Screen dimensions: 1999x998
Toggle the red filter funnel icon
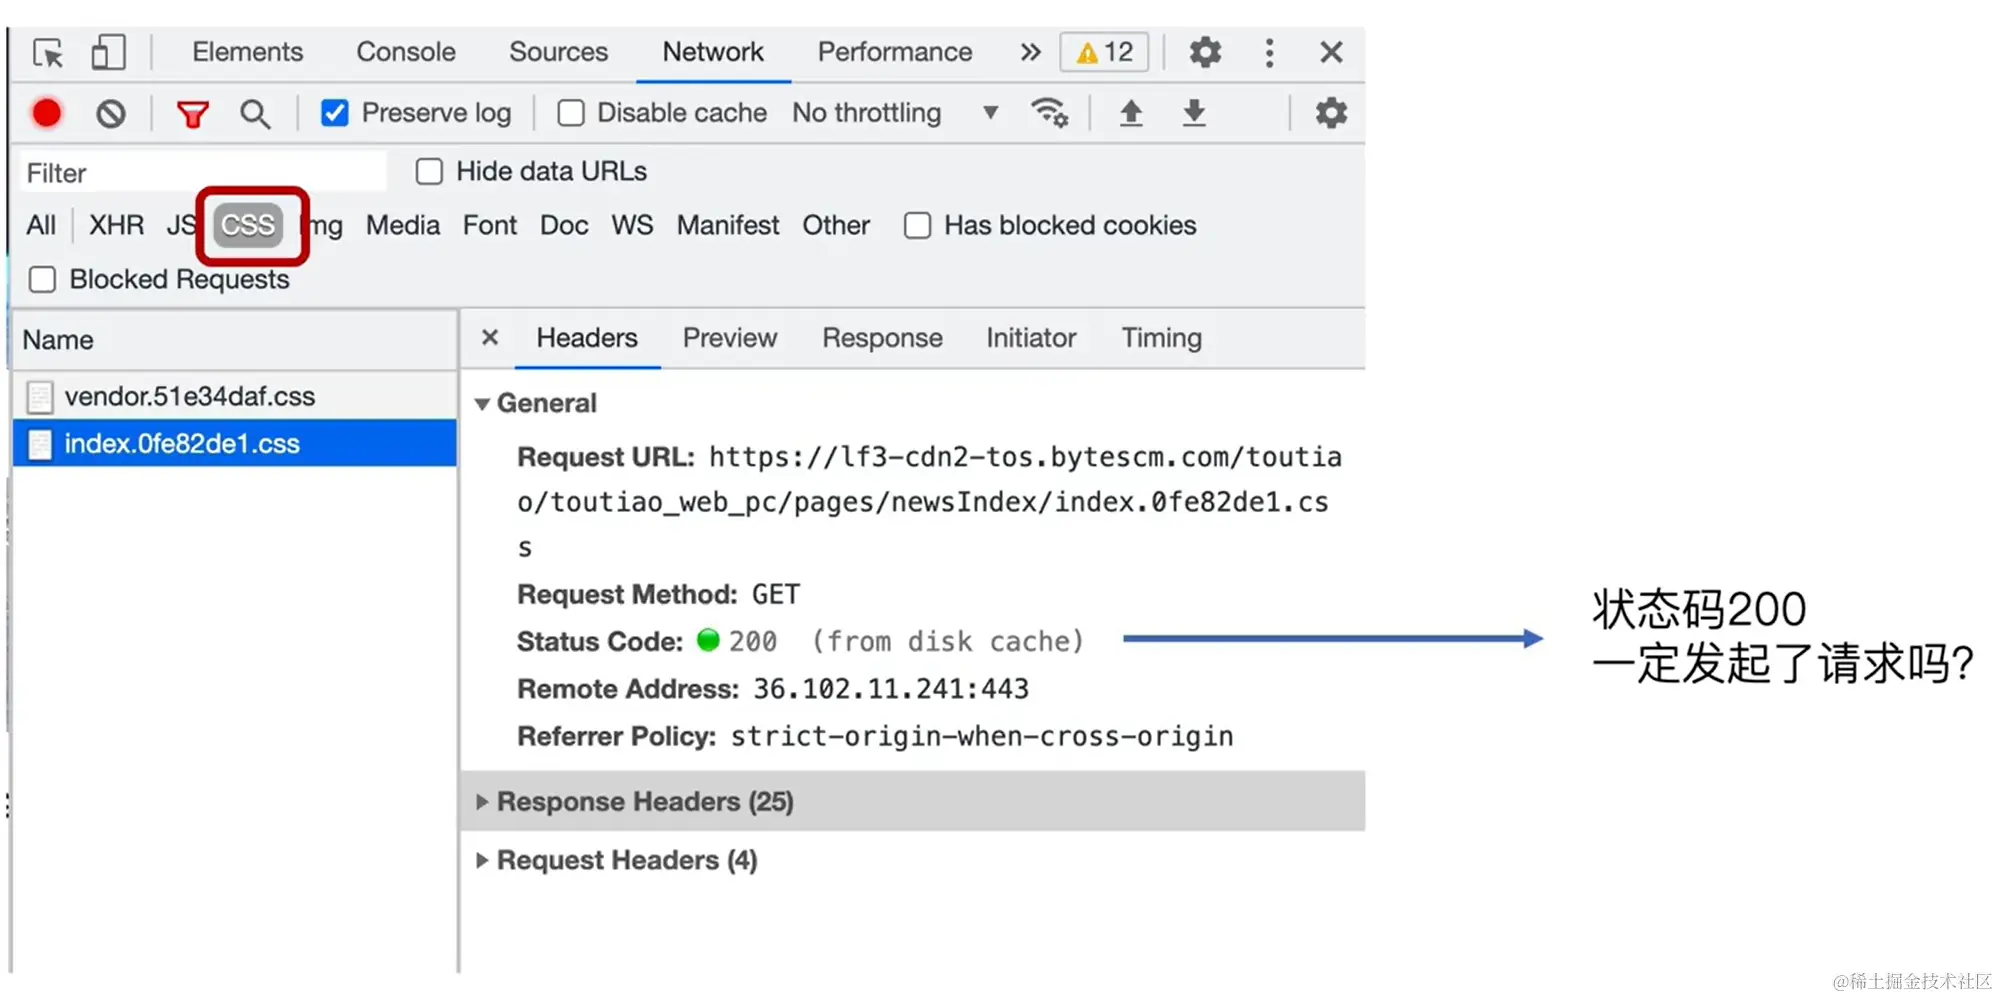pos(192,114)
